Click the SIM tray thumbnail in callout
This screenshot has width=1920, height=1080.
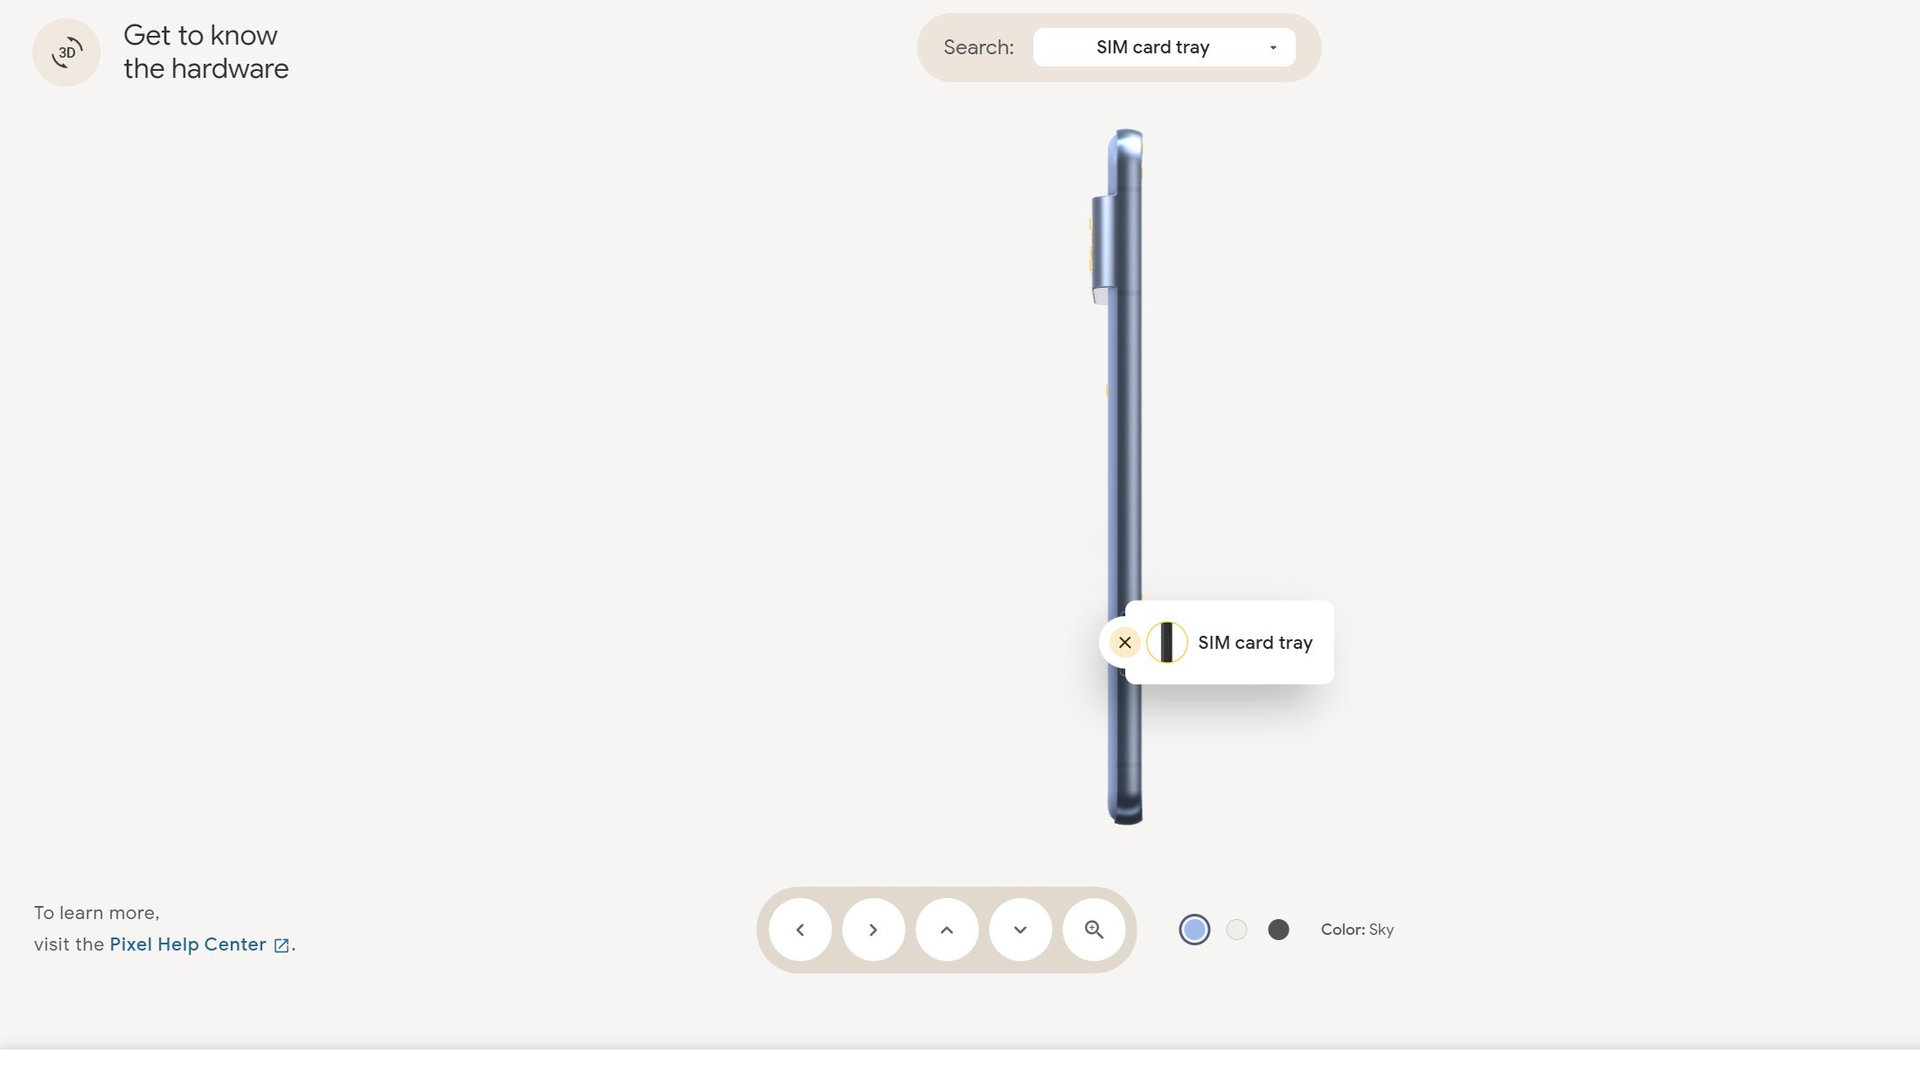[x=1167, y=642]
